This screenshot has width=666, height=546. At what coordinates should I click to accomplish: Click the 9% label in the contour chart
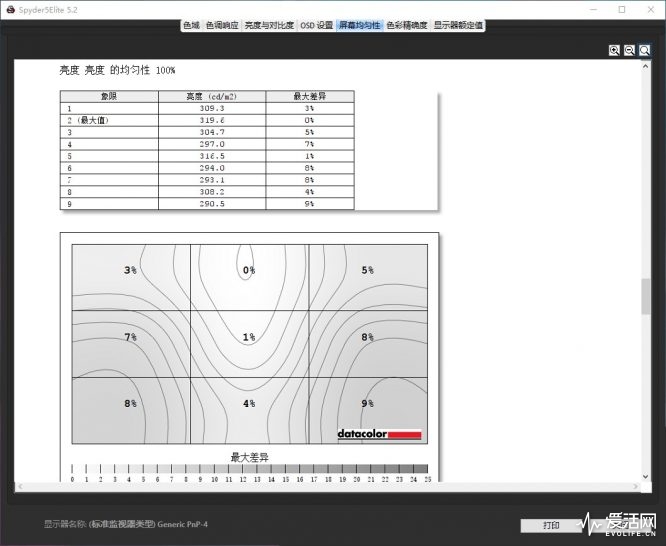pyautogui.click(x=367, y=403)
